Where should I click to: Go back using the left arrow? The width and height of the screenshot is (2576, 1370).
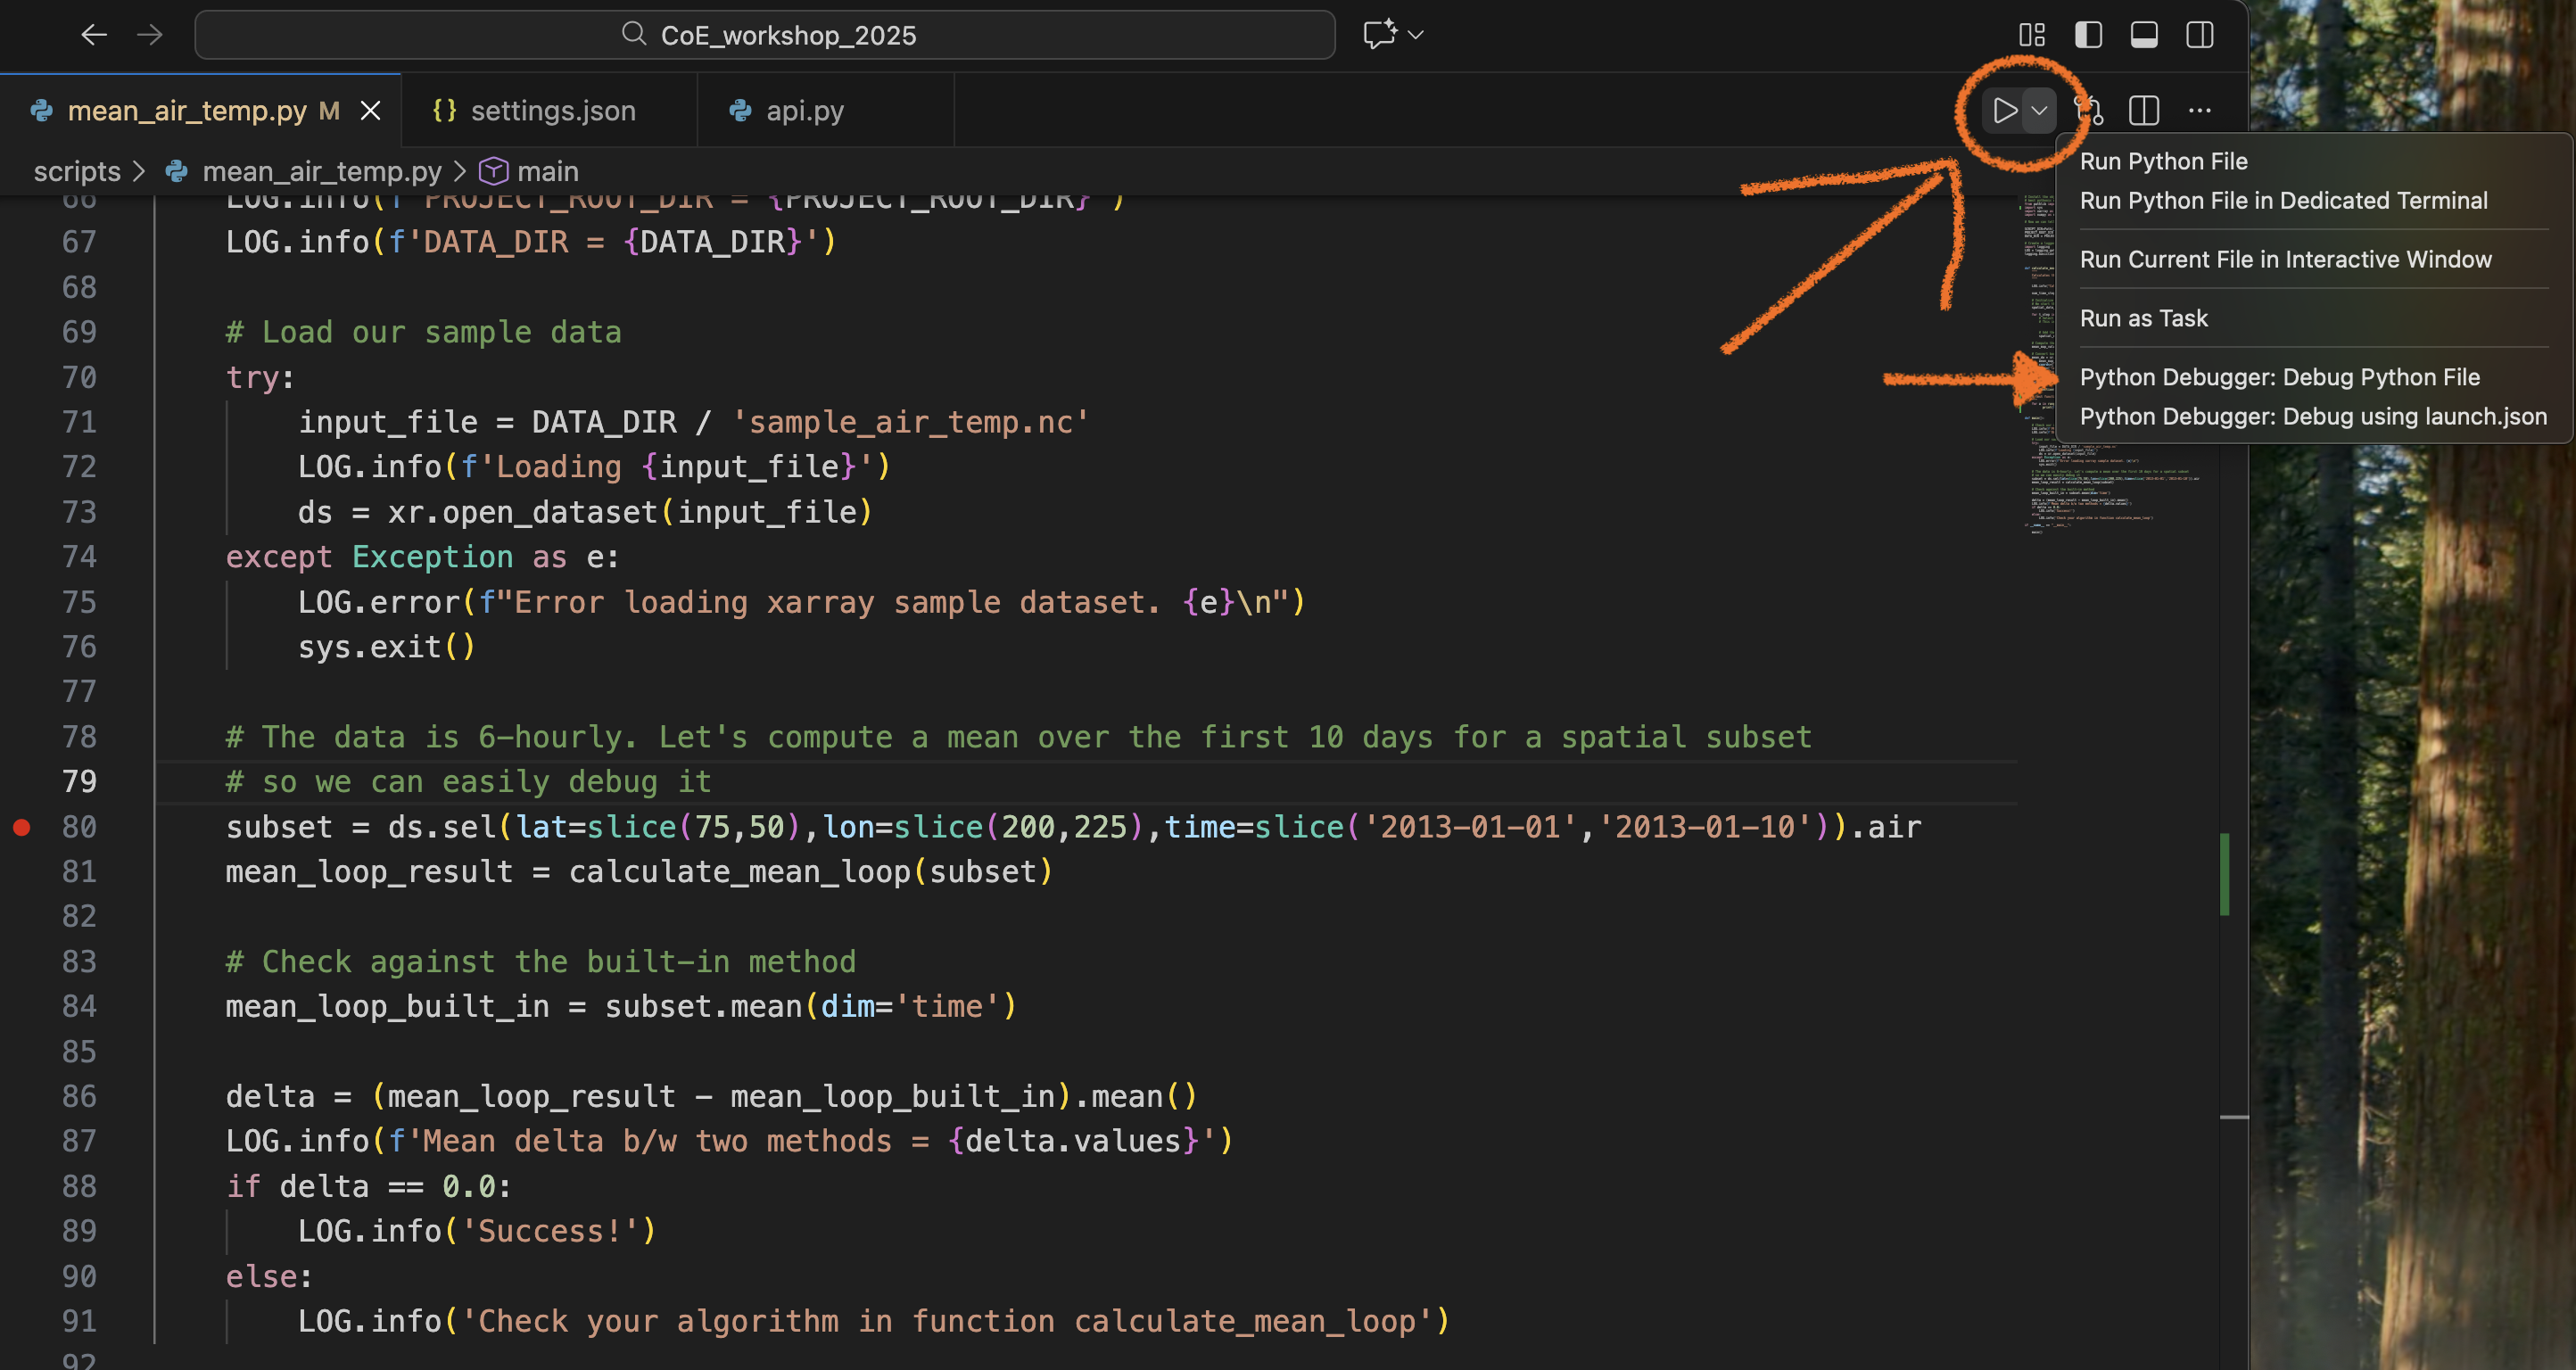pos(94,35)
